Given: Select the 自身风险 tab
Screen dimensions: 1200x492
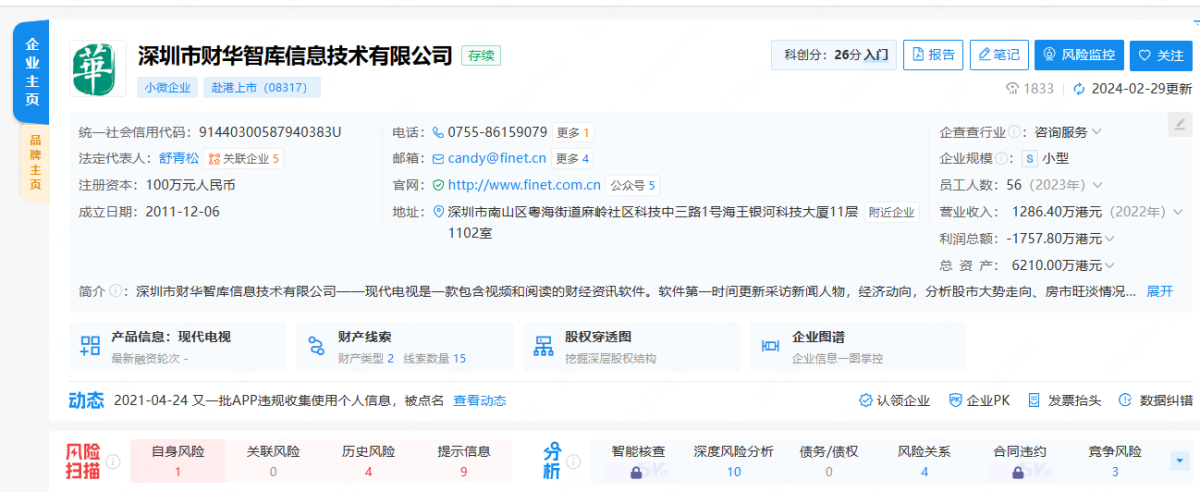Looking at the screenshot, I should point(178,461).
